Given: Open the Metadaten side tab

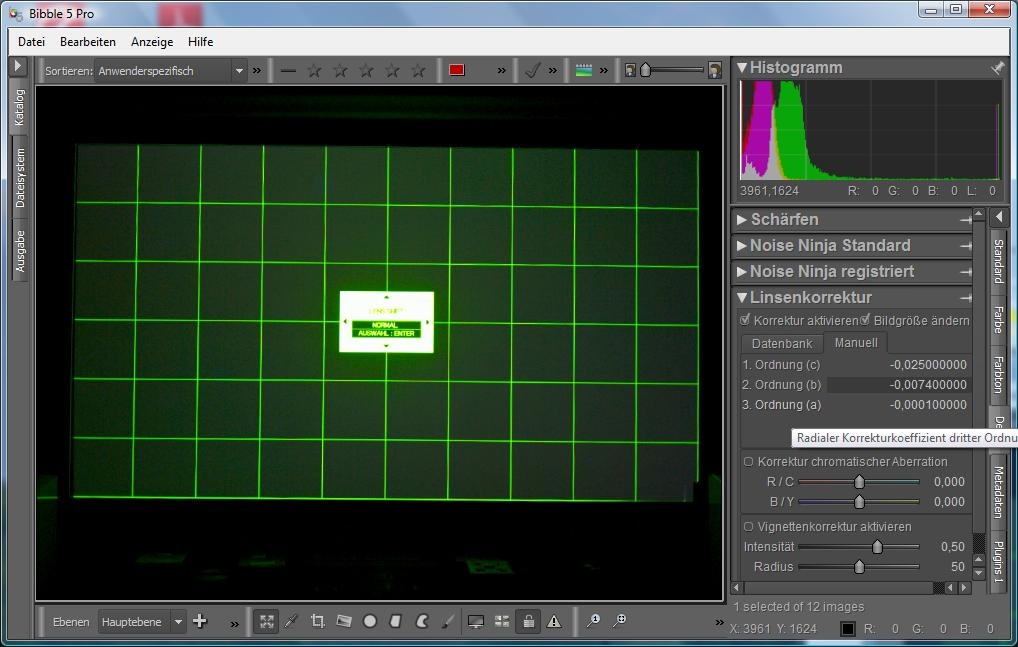Looking at the screenshot, I should (x=998, y=491).
